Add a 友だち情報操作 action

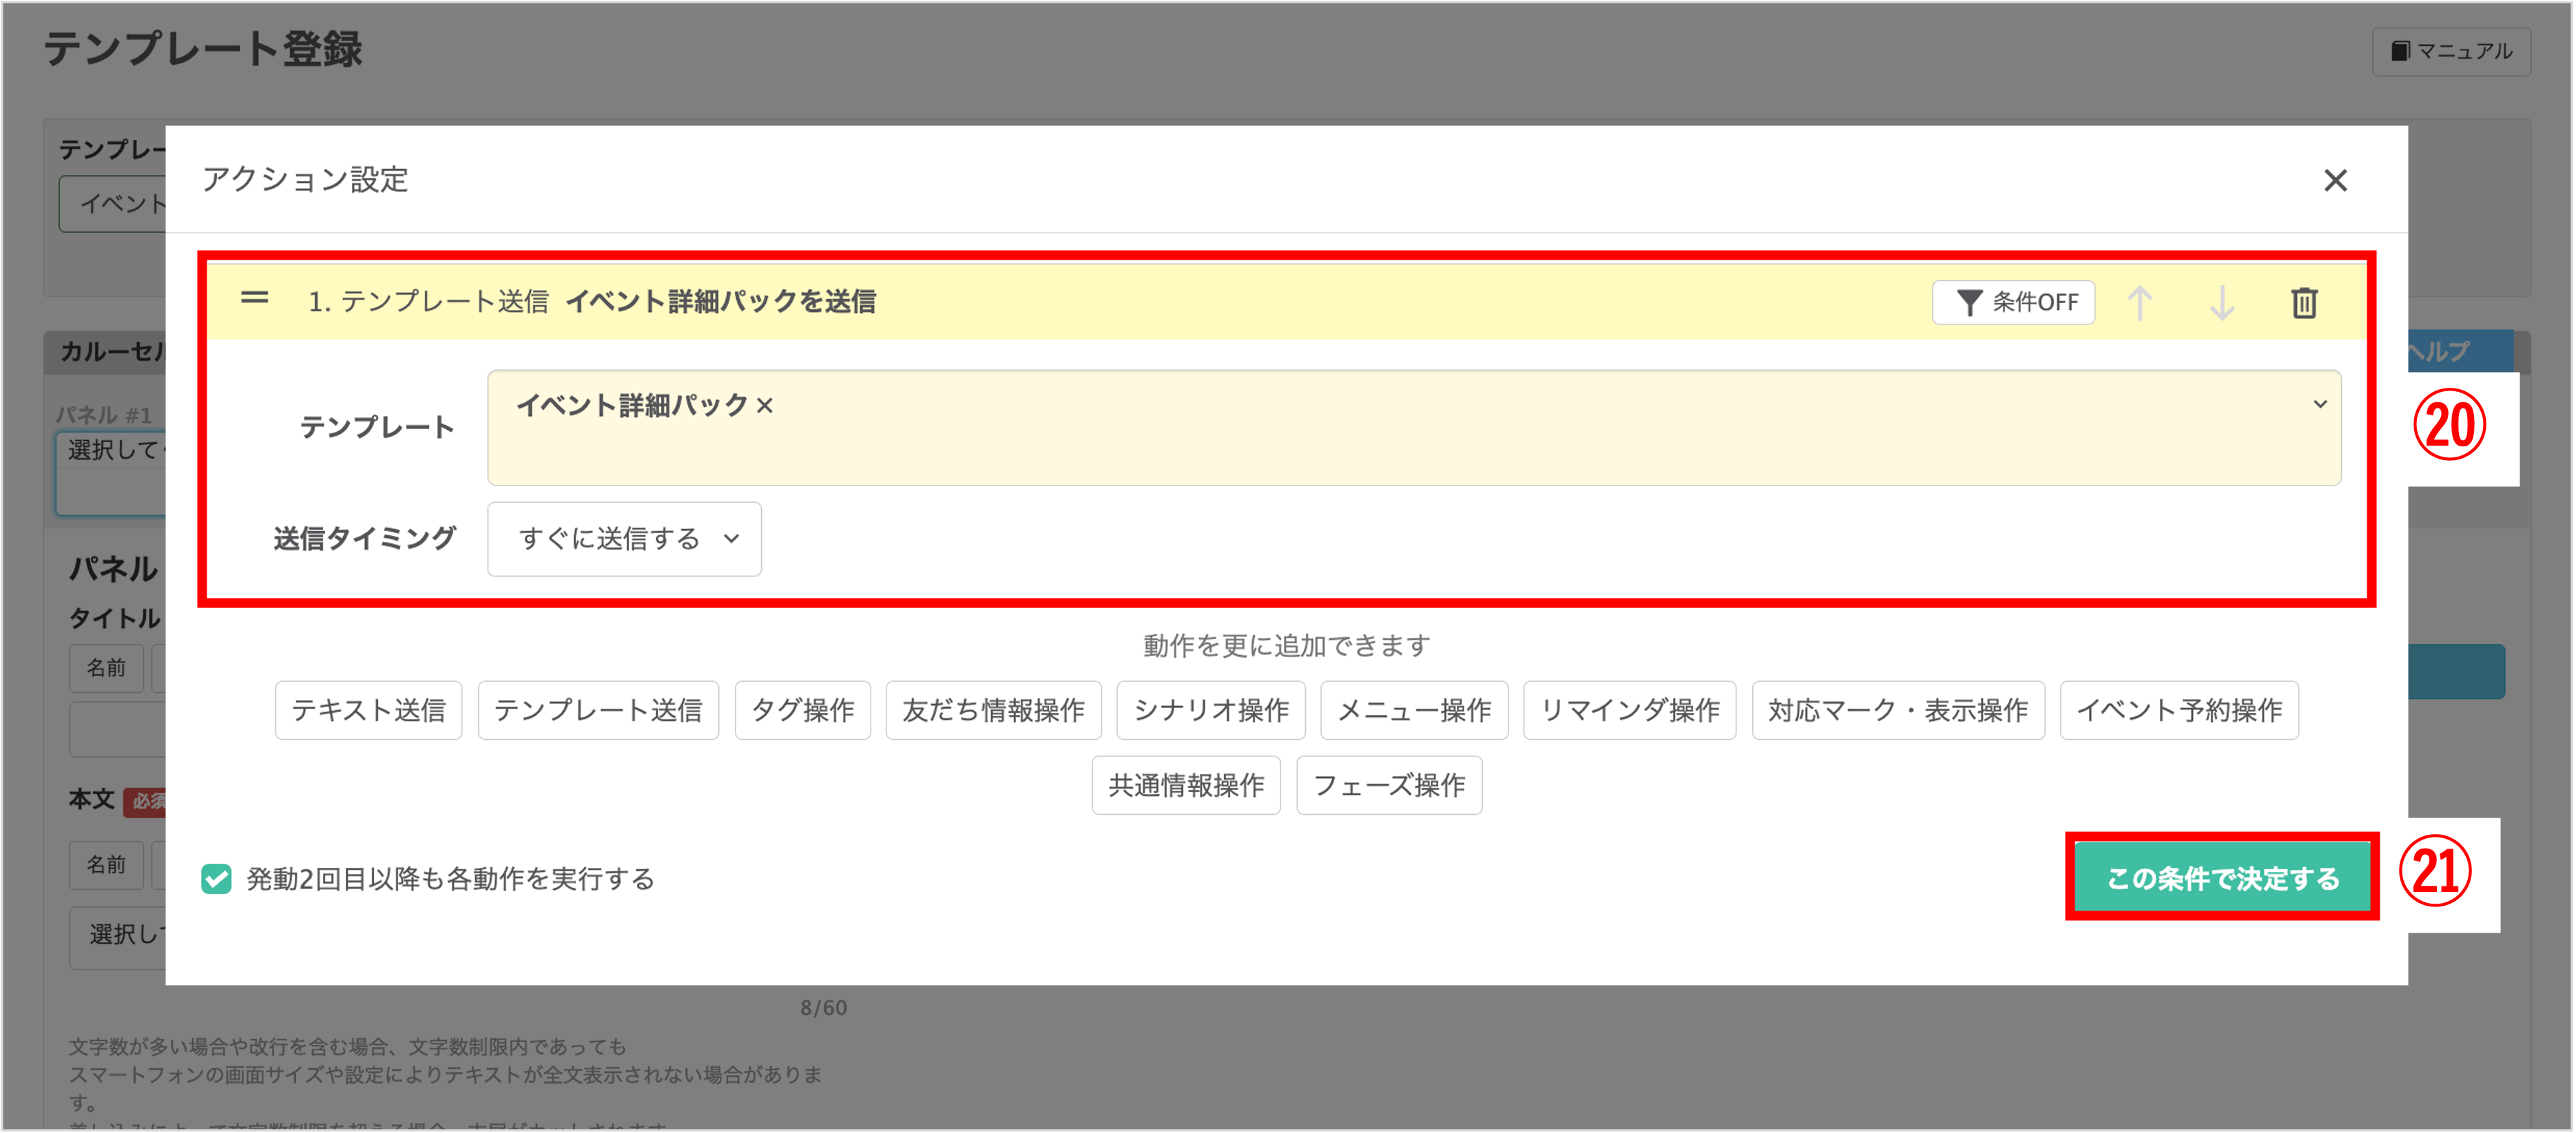[993, 710]
